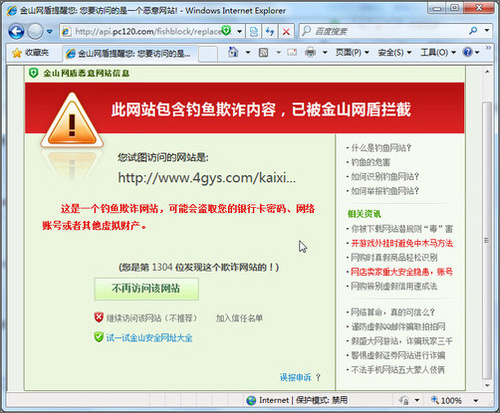Click the red Stop loading icon
Image resolution: width=500 pixels, height=413 pixels.
[x=286, y=32]
